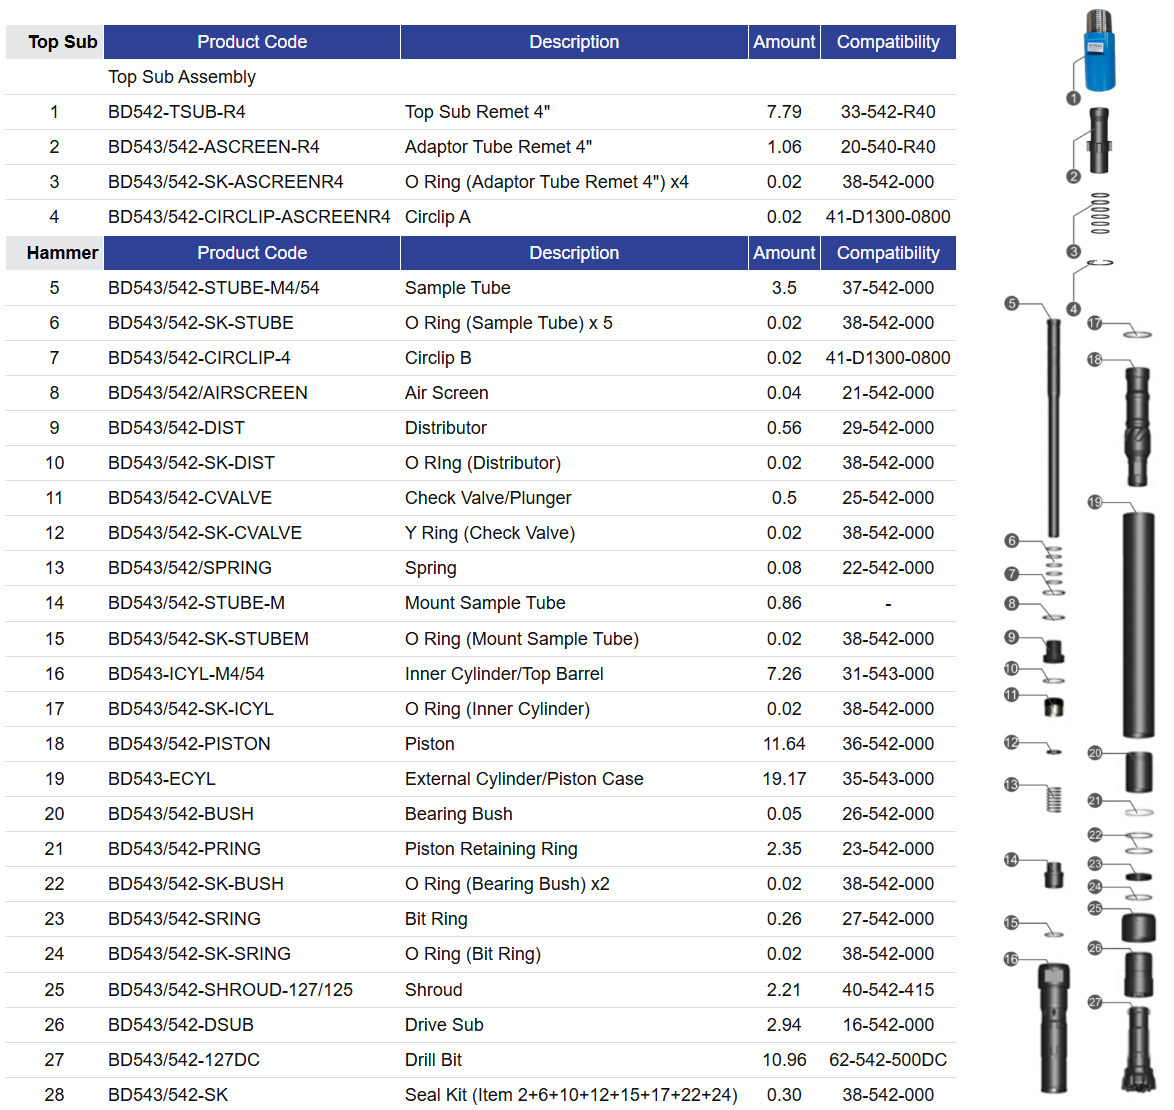1174x1110 pixels.
Task: Click the callout marker number 26
Action: pos(1095,948)
